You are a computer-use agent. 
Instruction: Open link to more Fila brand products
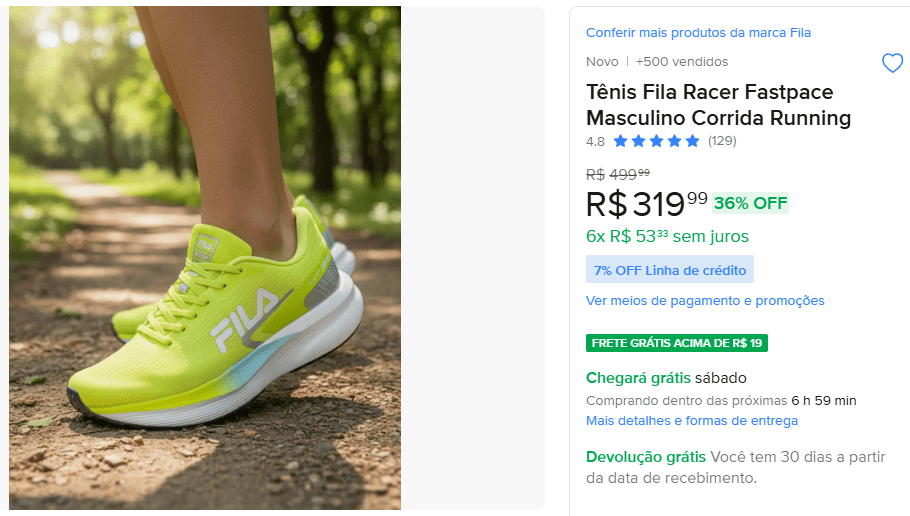[x=698, y=33]
